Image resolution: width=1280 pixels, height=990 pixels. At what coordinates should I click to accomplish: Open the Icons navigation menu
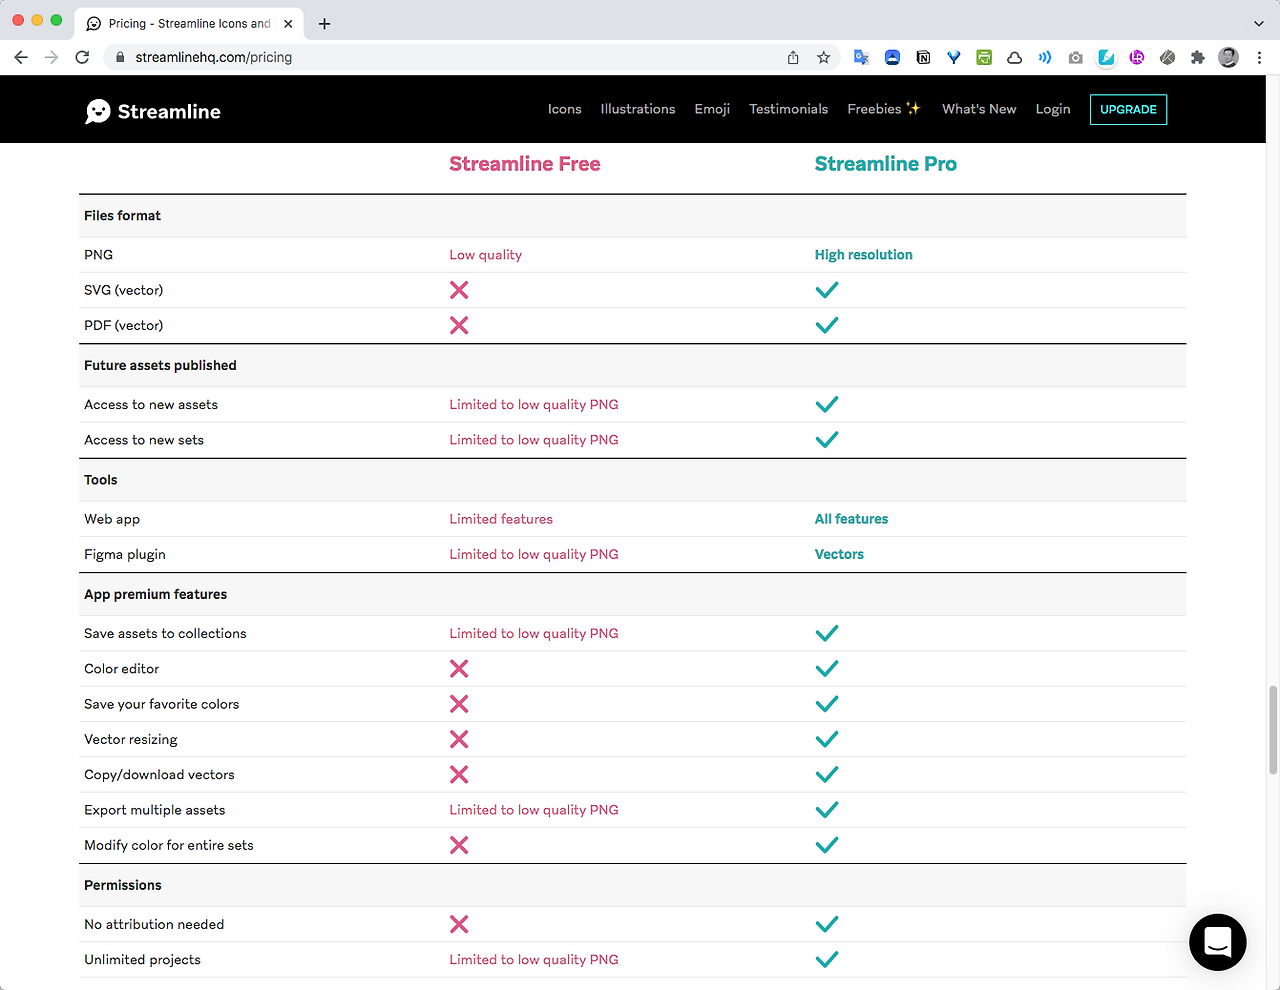[564, 109]
